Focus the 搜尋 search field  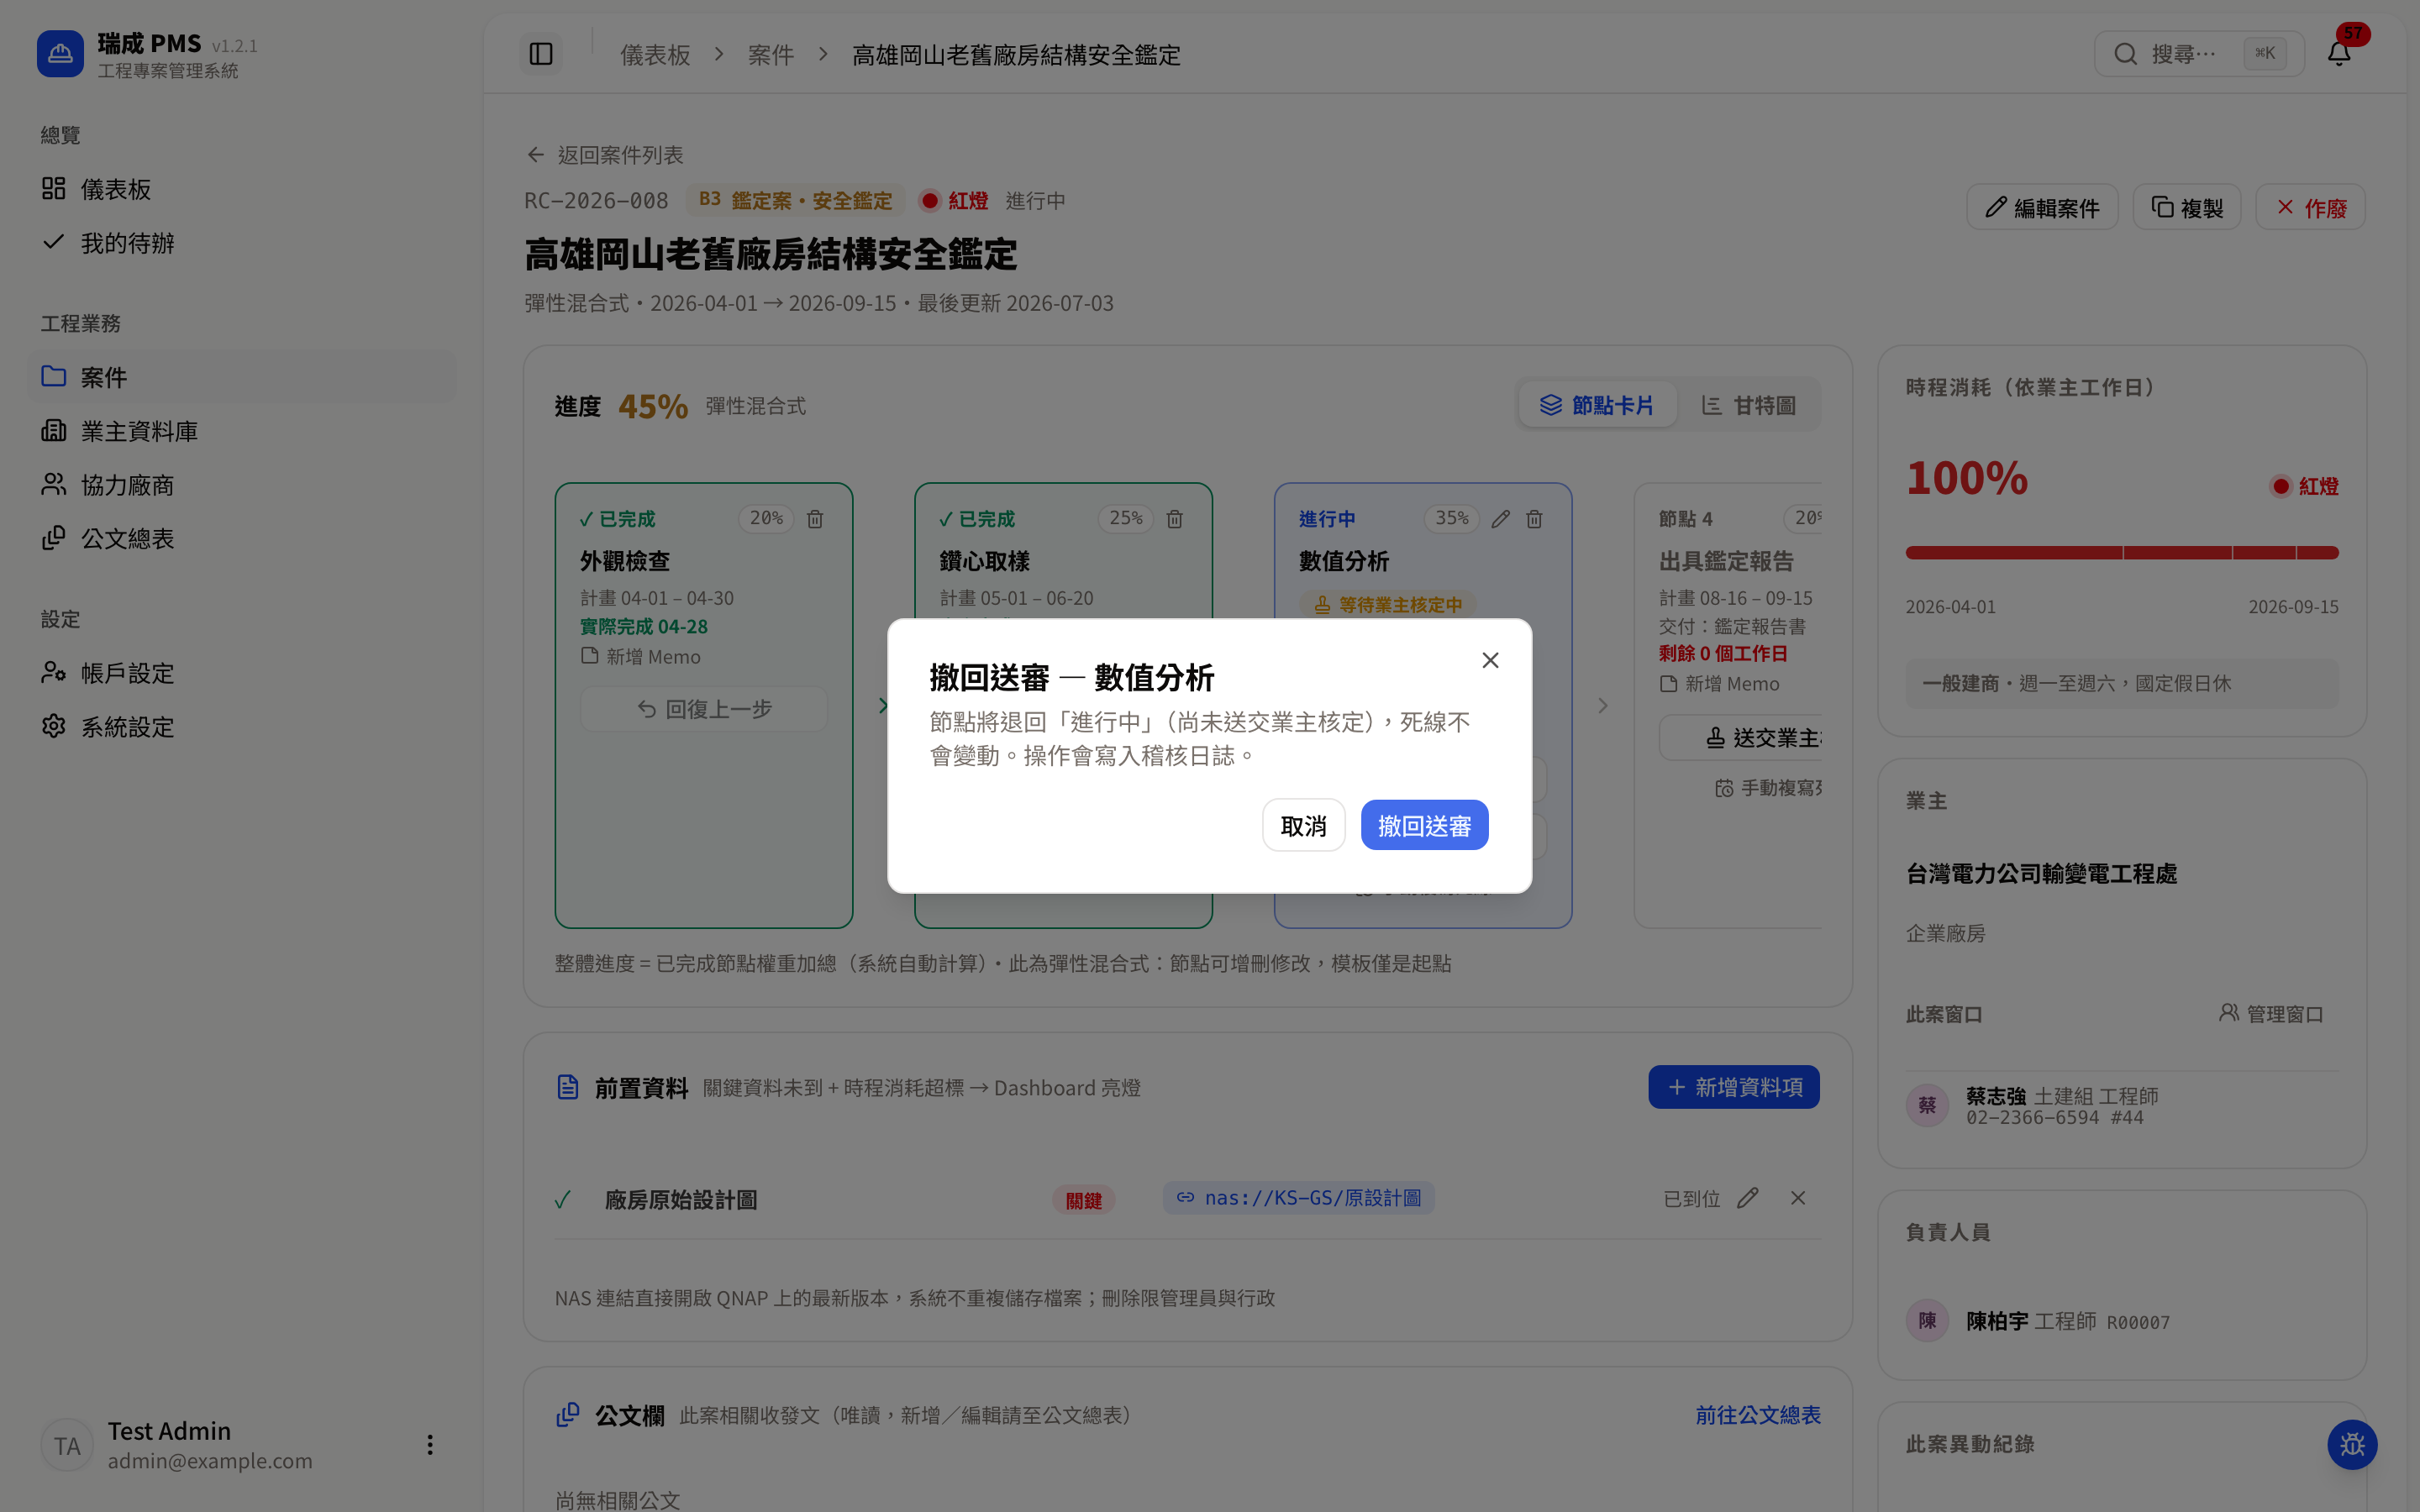[x=2198, y=54]
